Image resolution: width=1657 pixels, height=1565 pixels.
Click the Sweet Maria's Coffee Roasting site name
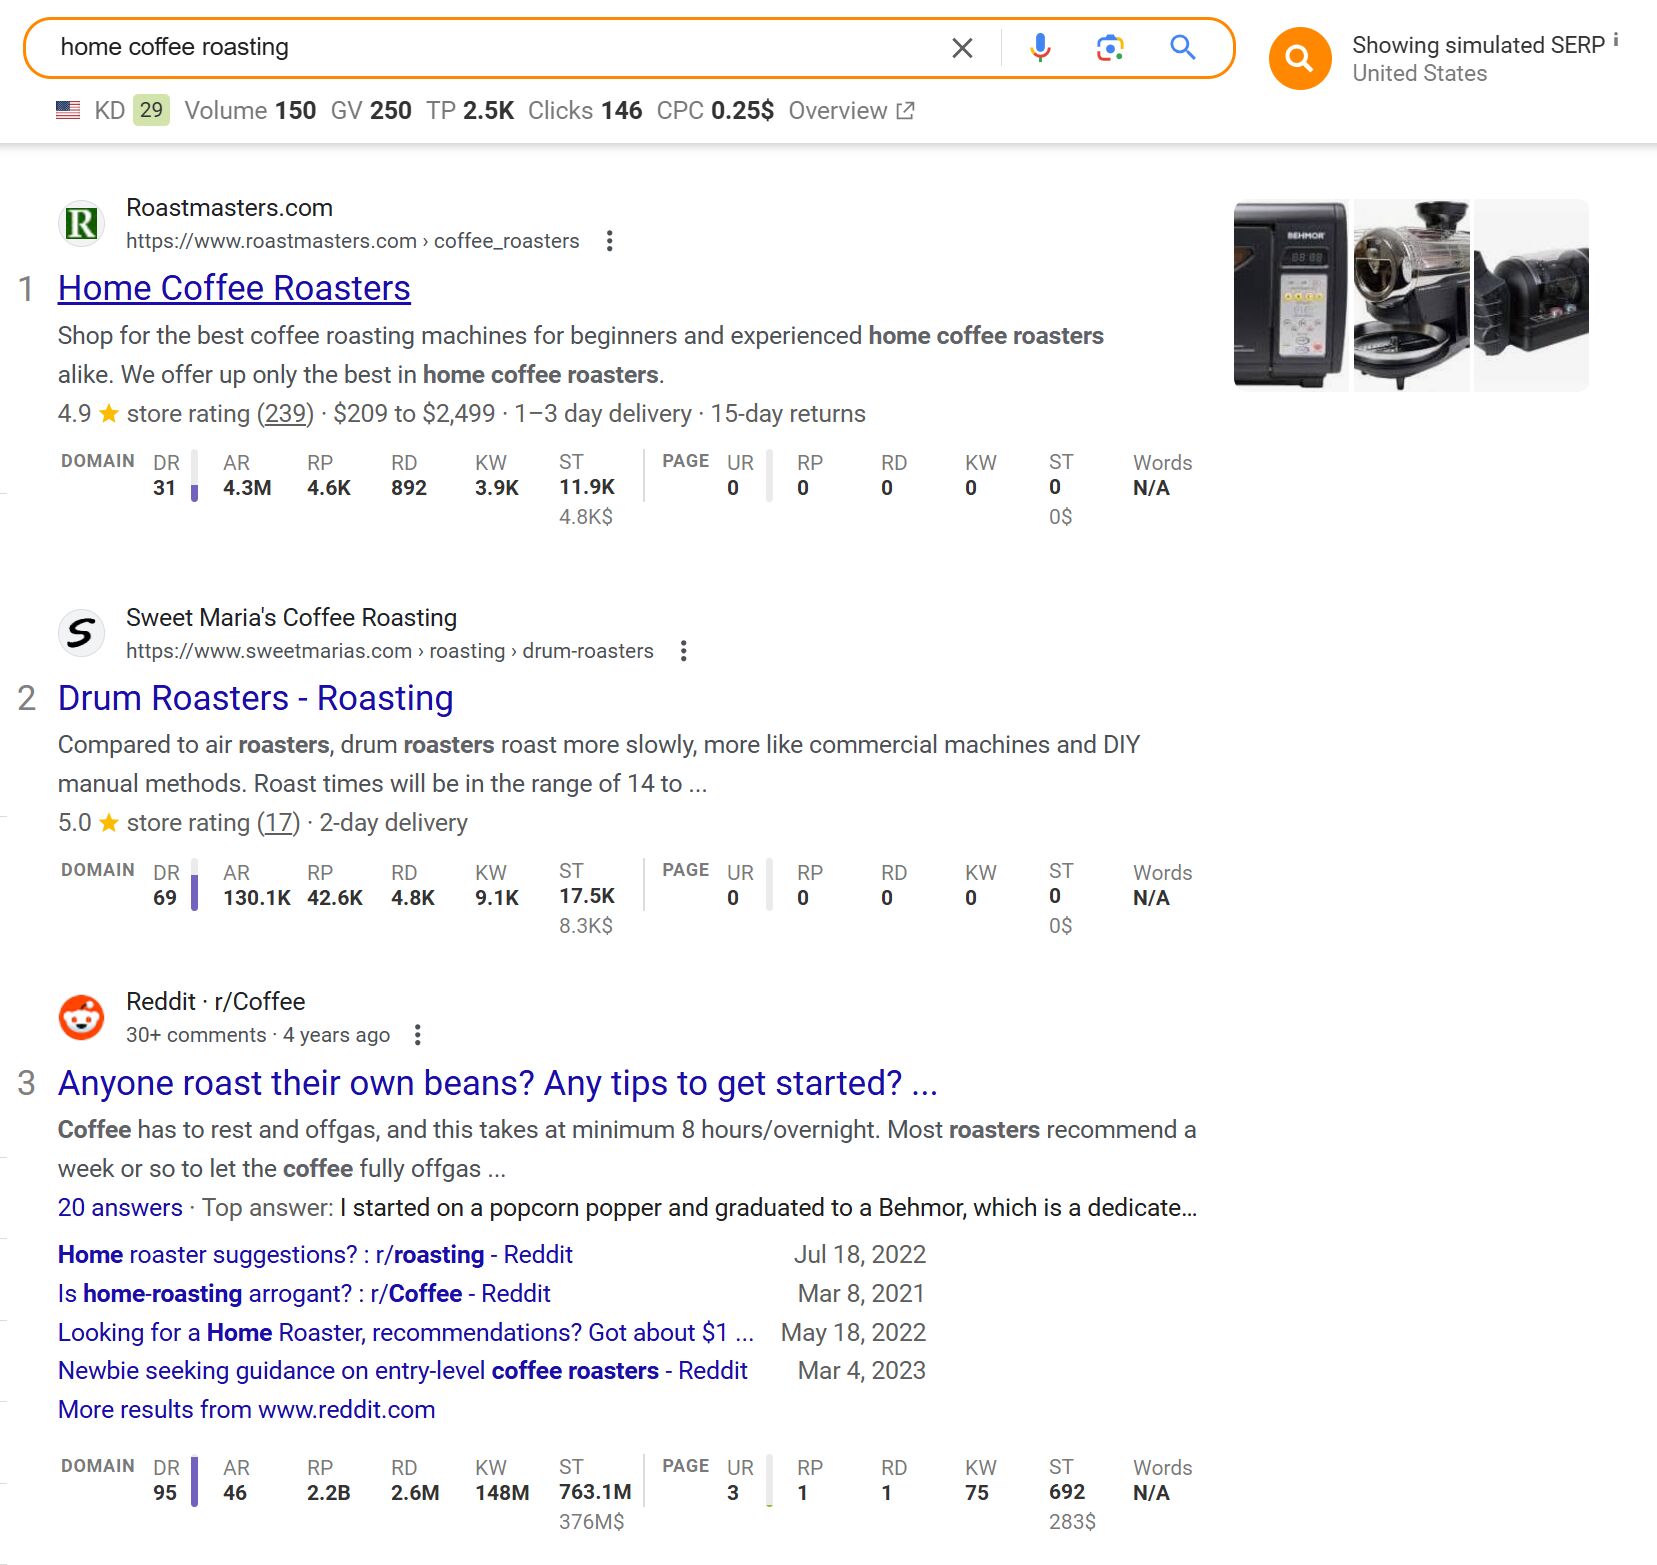pos(291,618)
